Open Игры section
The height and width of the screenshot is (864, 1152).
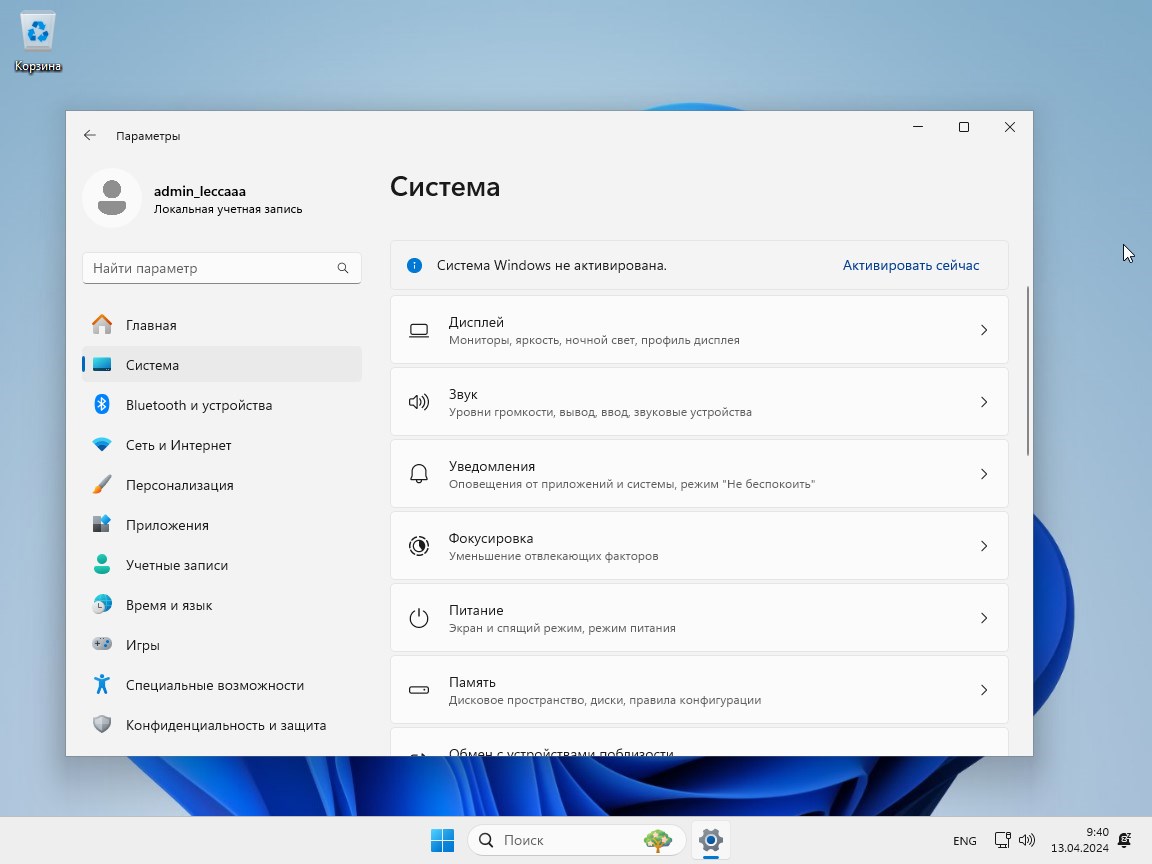pyautogui.click(x=222, y=645)
